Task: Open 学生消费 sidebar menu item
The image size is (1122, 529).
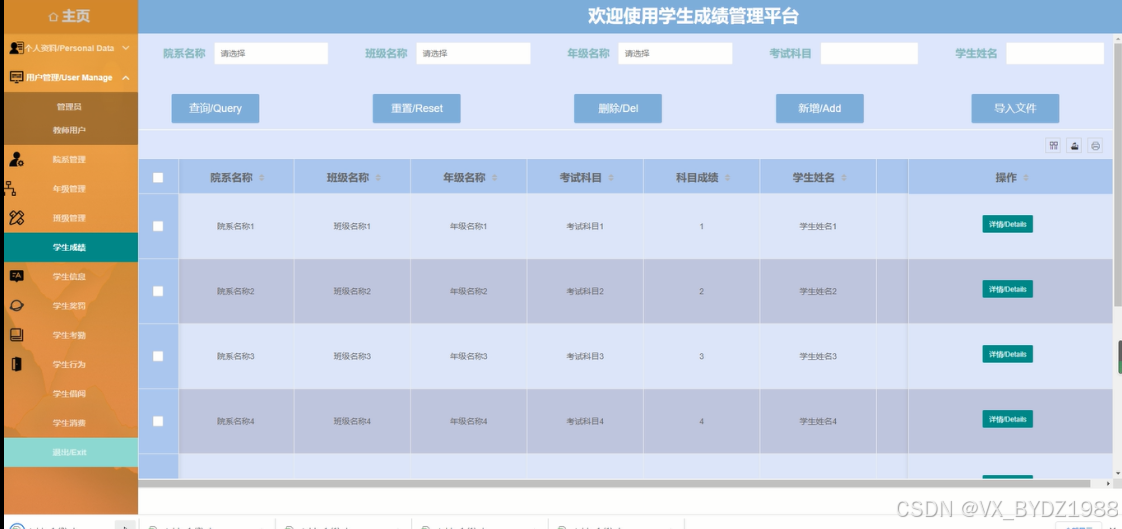Action: [69, 422]
